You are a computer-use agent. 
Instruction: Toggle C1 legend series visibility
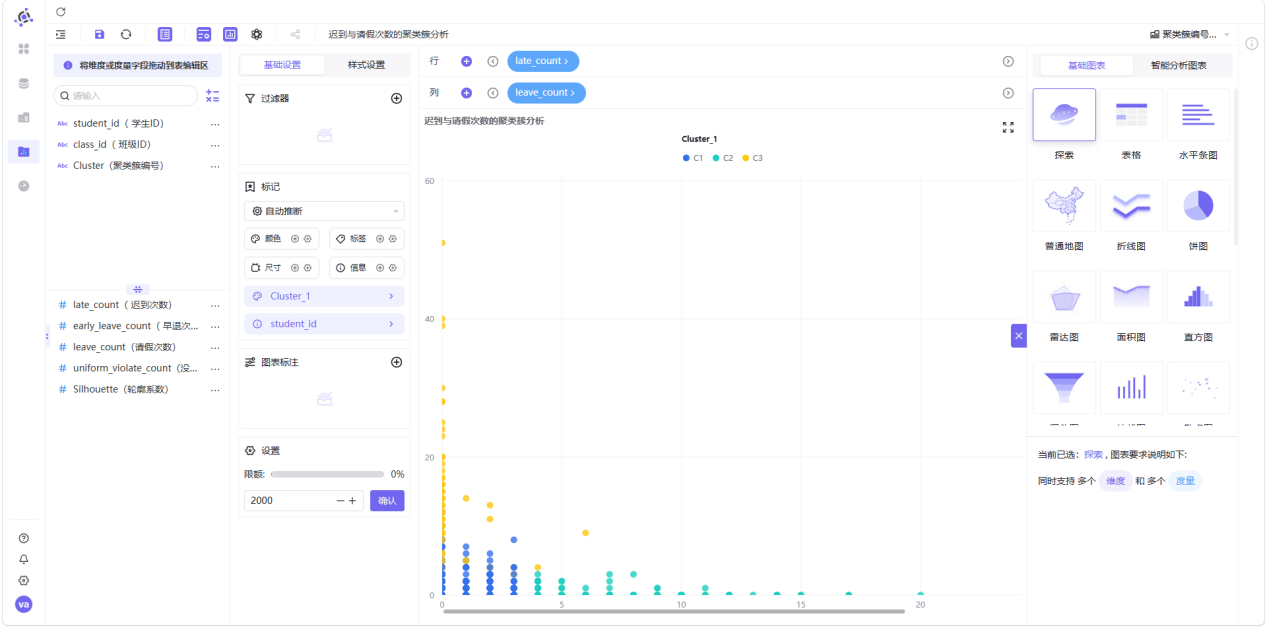(x=693, y=158)
